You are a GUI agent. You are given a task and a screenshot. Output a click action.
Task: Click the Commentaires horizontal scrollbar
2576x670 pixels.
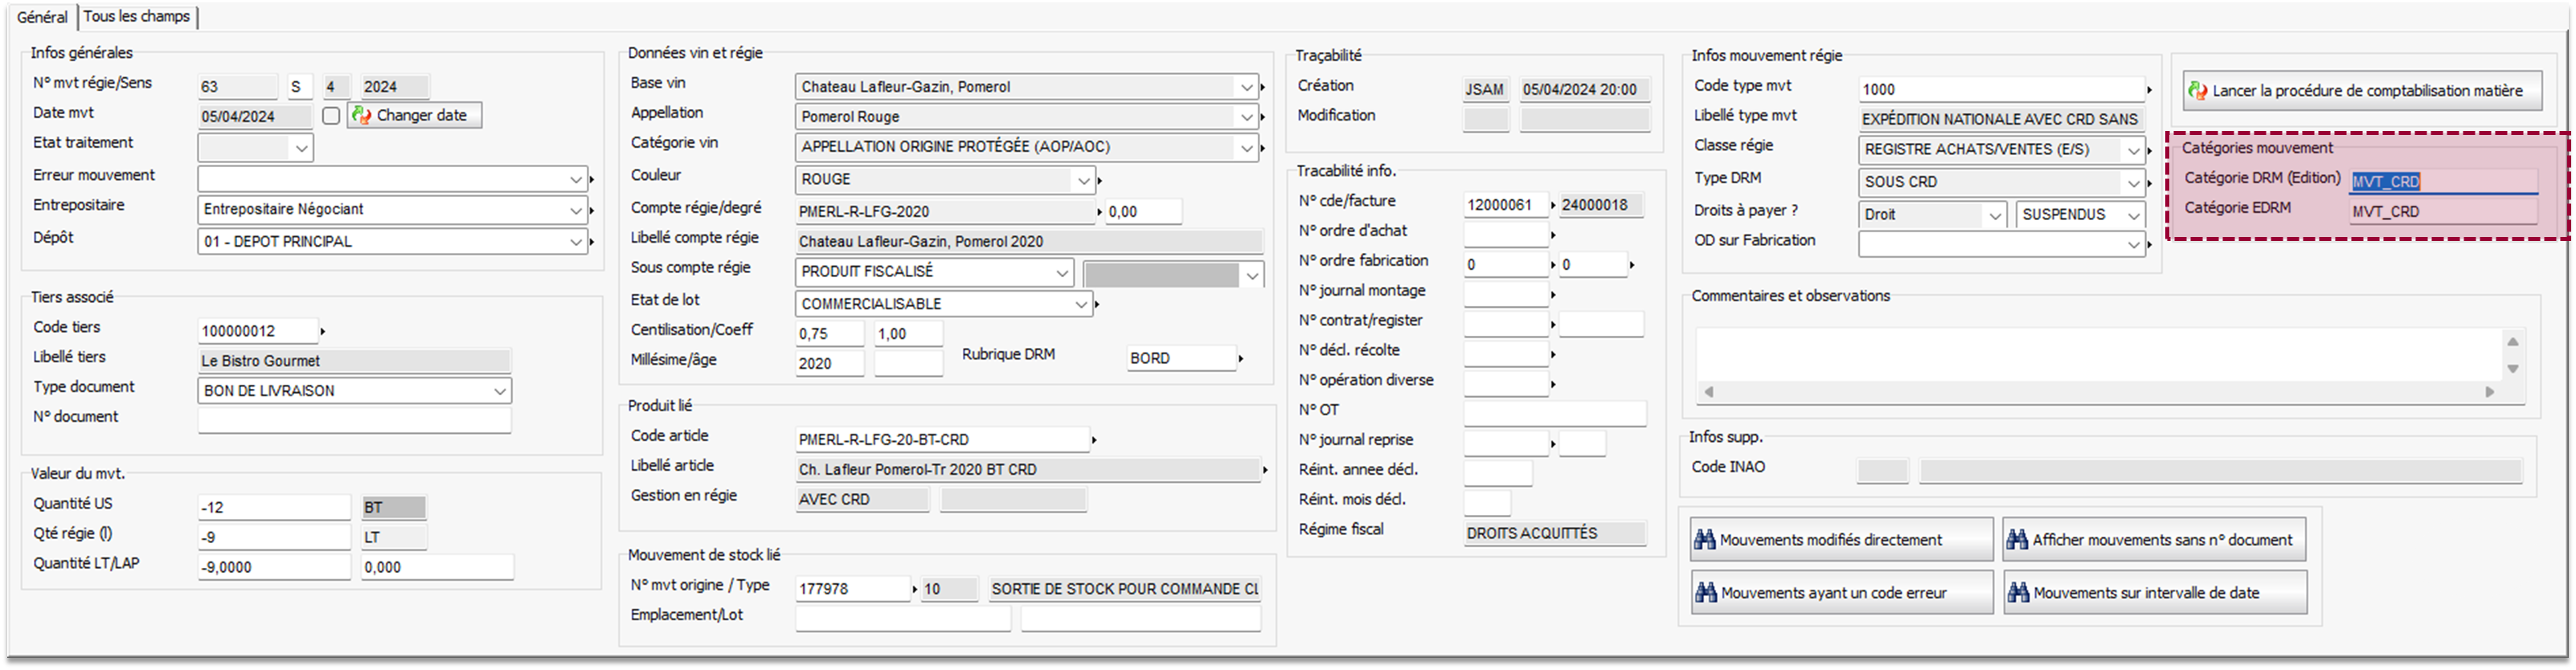2100,392
